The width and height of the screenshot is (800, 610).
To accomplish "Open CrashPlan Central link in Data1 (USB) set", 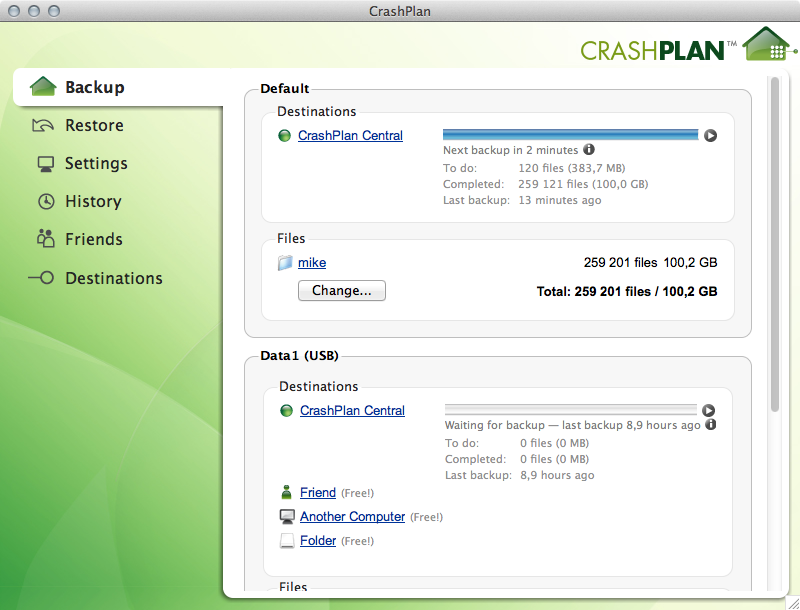I will 352,411.
